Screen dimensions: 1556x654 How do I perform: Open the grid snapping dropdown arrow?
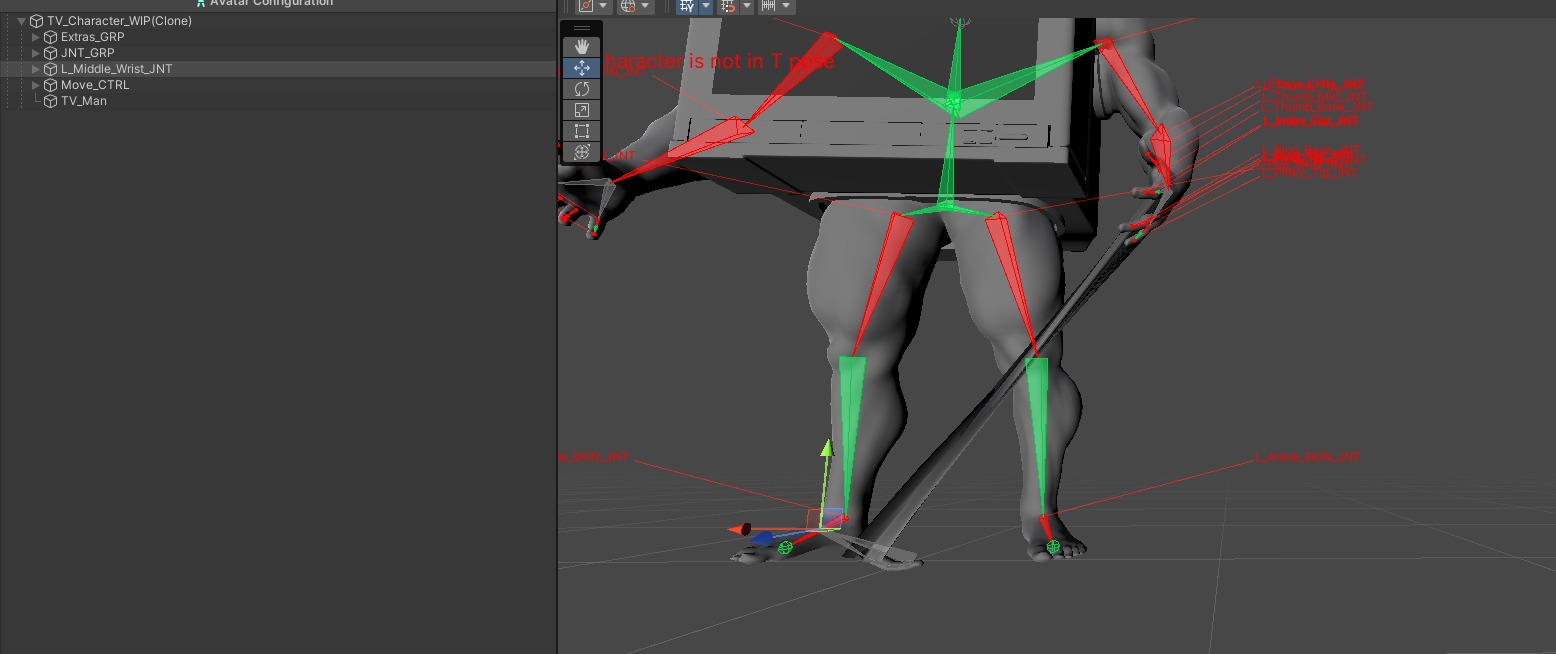(x=706, y=6)
